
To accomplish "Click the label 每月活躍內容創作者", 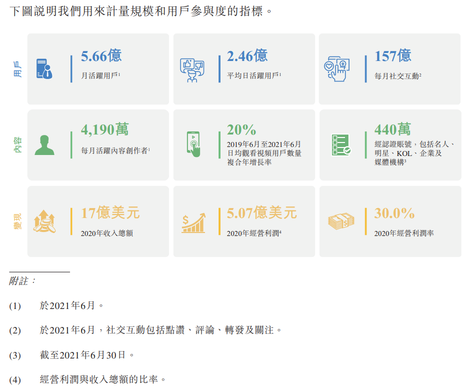I will coord(115,151).
